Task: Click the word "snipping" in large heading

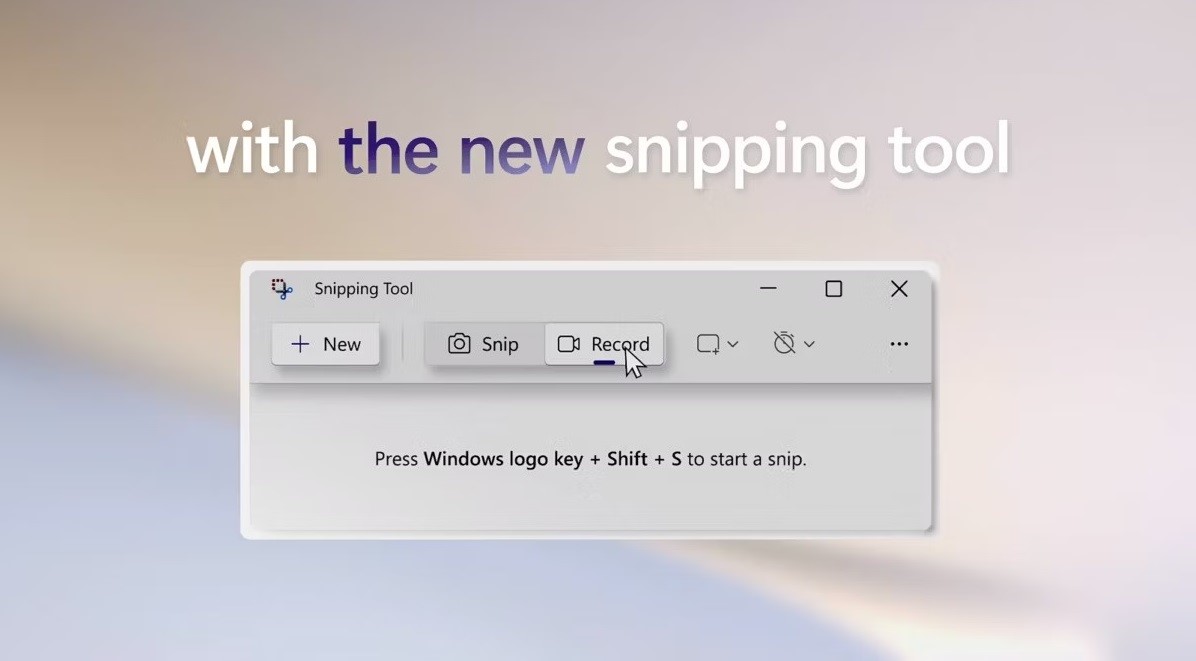Action: tap(736, 152)
